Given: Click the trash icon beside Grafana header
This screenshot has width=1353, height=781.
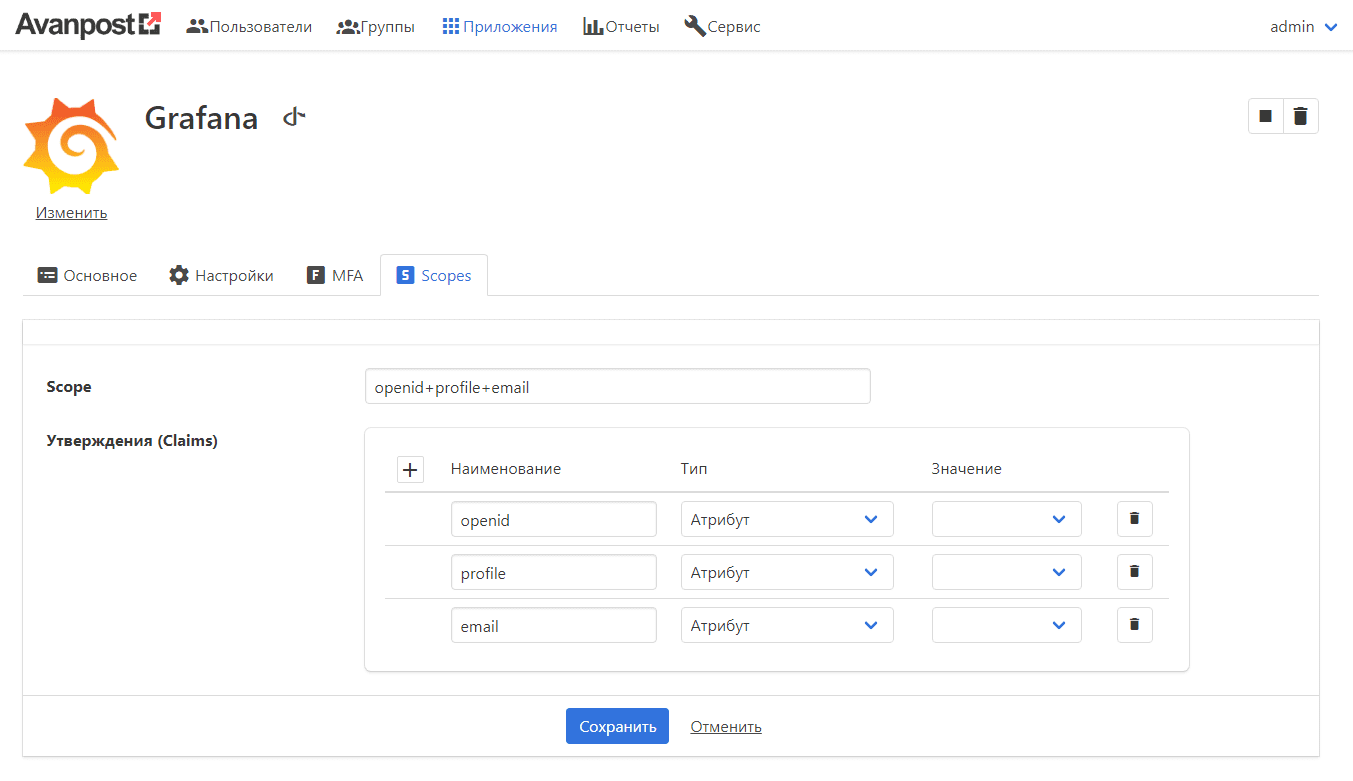Looking at the screenshot, I should pos(1300,116).
